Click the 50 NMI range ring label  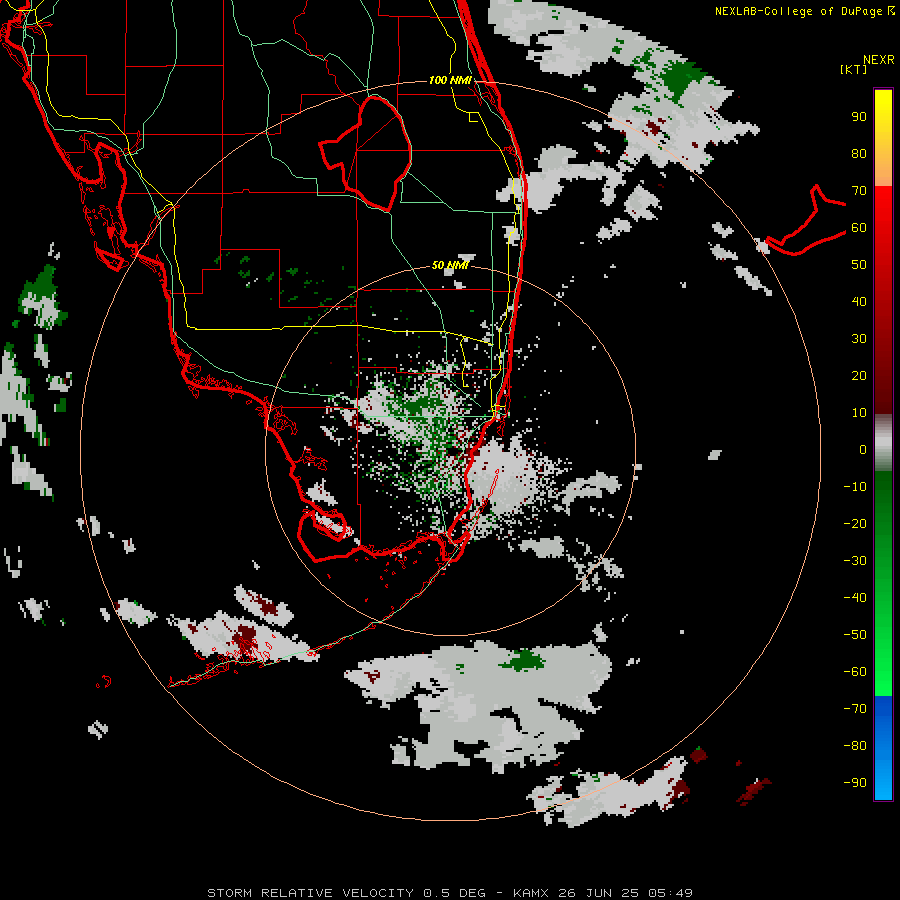(x=450, y=265)
